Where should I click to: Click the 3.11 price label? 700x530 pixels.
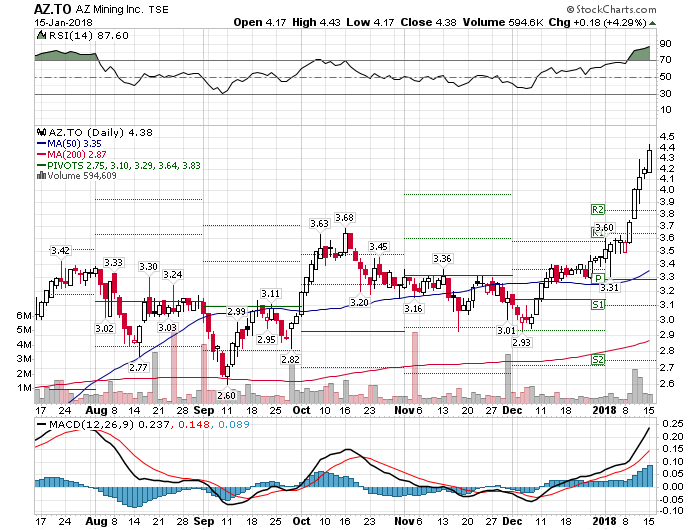tap(271, 293)
